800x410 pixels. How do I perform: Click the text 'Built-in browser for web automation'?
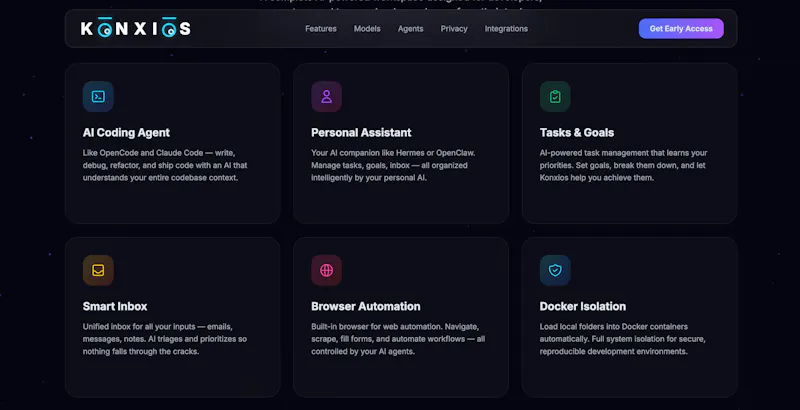coord(377,326)
